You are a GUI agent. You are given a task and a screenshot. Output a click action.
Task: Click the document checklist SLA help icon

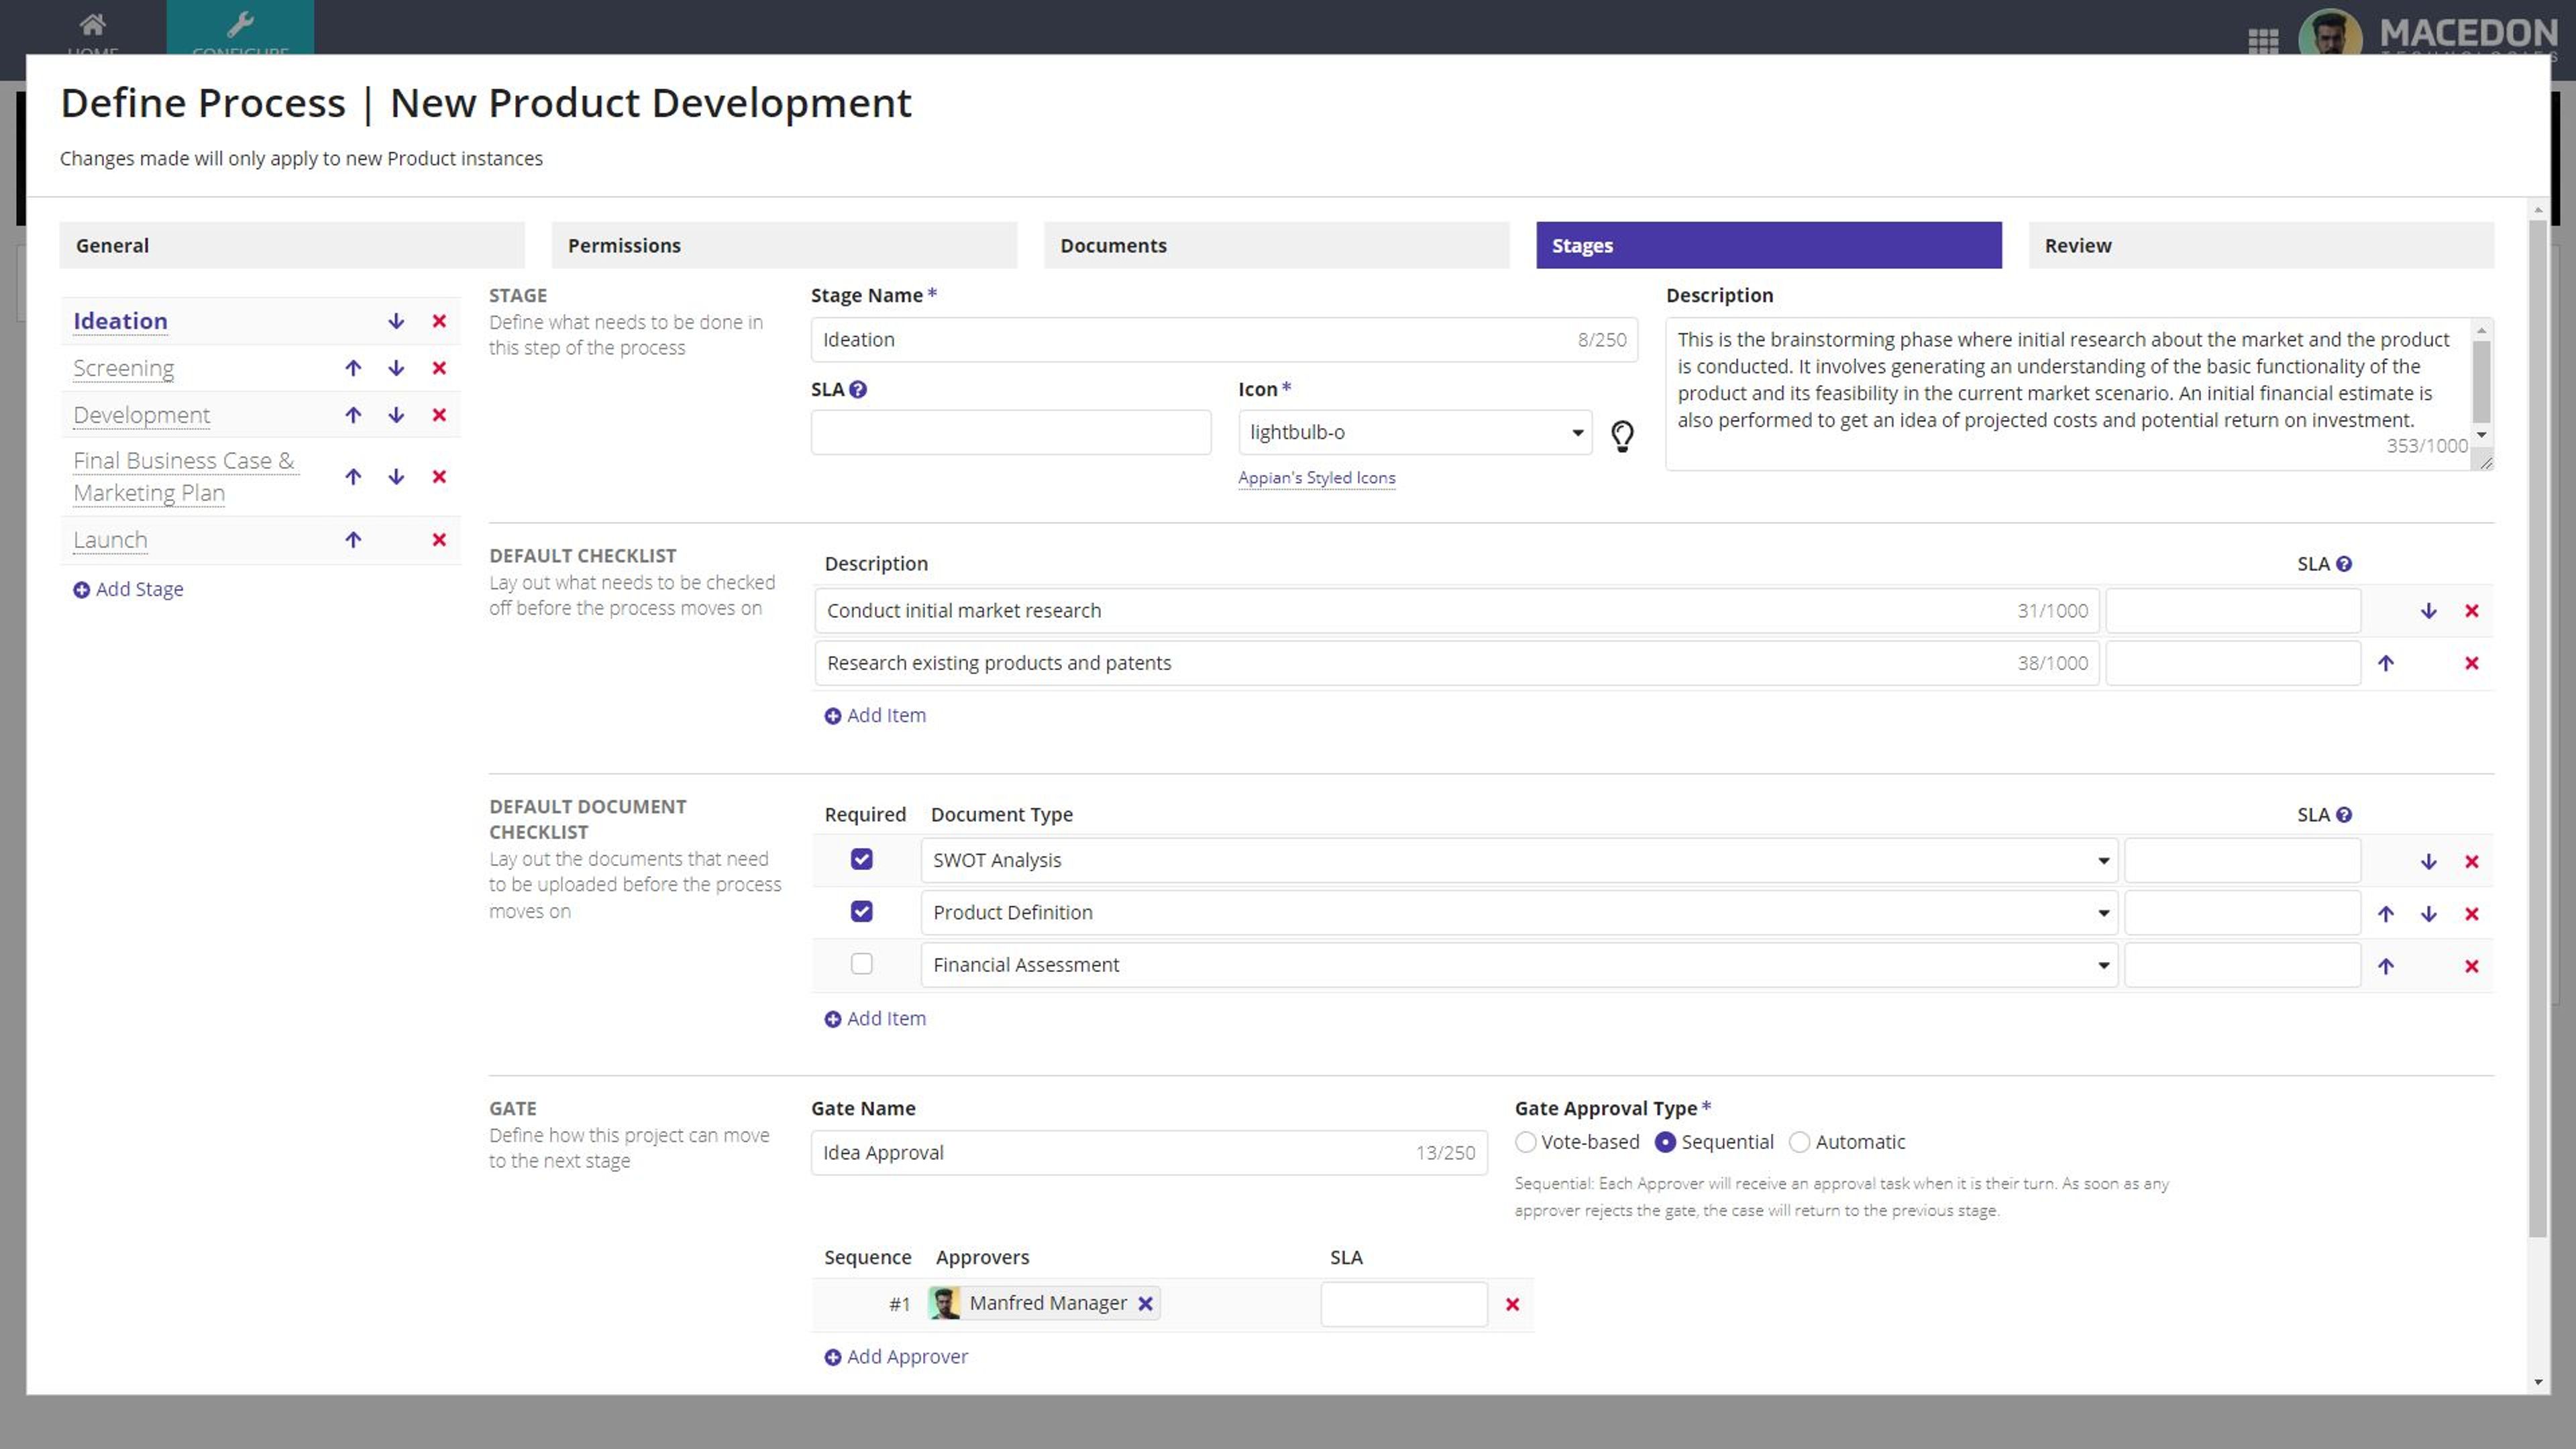[2344, 815]
